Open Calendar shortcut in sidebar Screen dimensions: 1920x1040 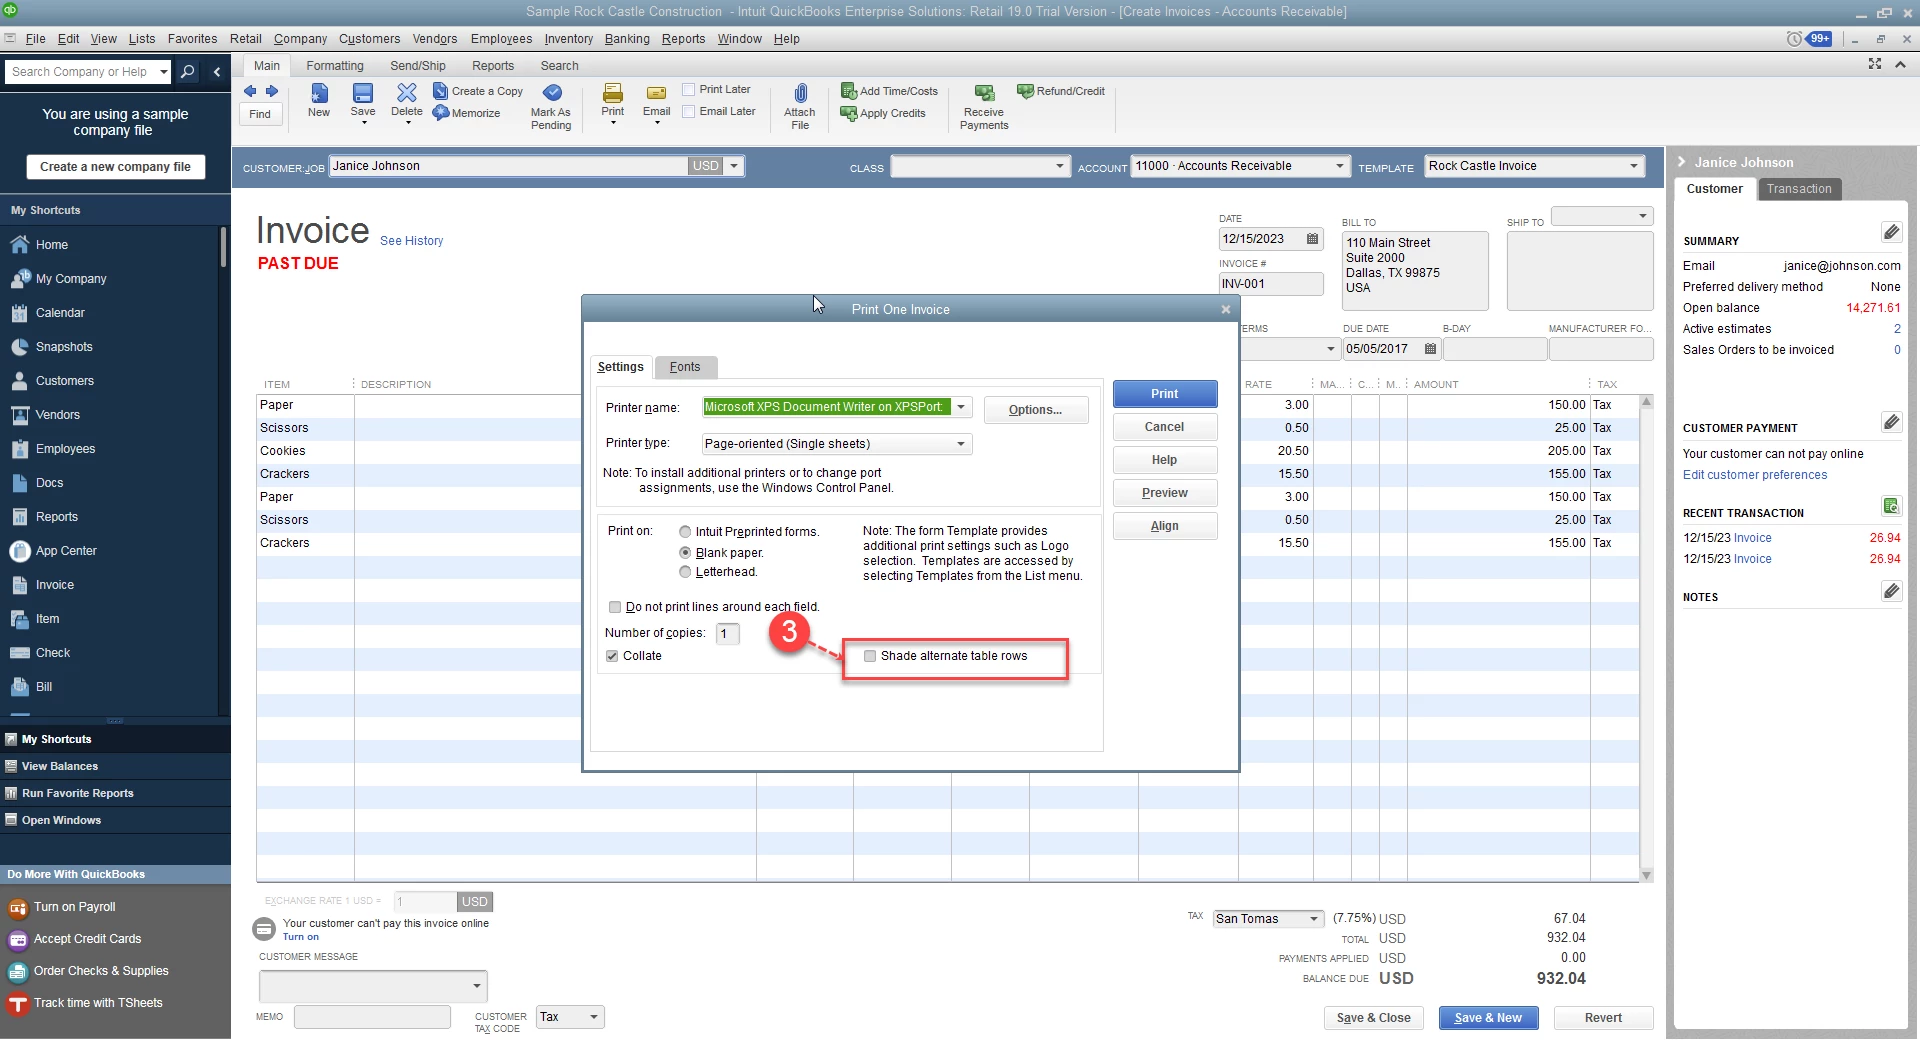60,313
